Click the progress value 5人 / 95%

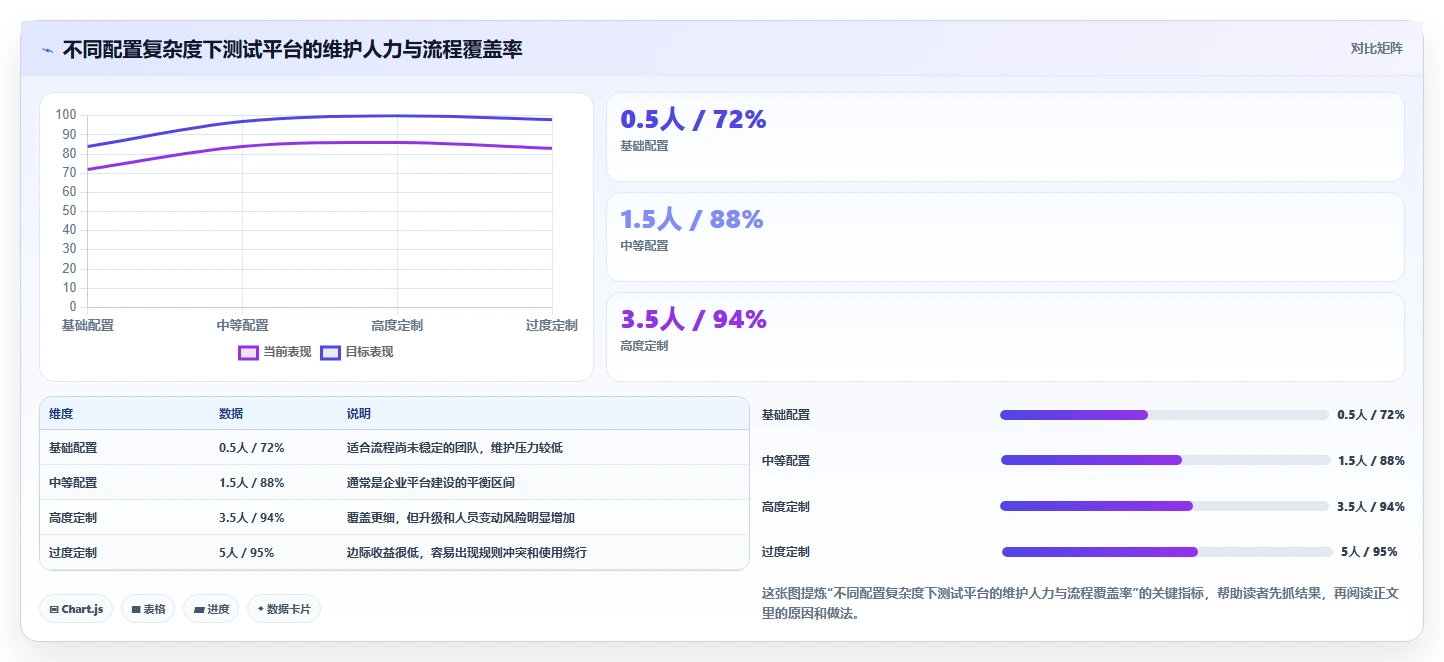click(1369, 552)
